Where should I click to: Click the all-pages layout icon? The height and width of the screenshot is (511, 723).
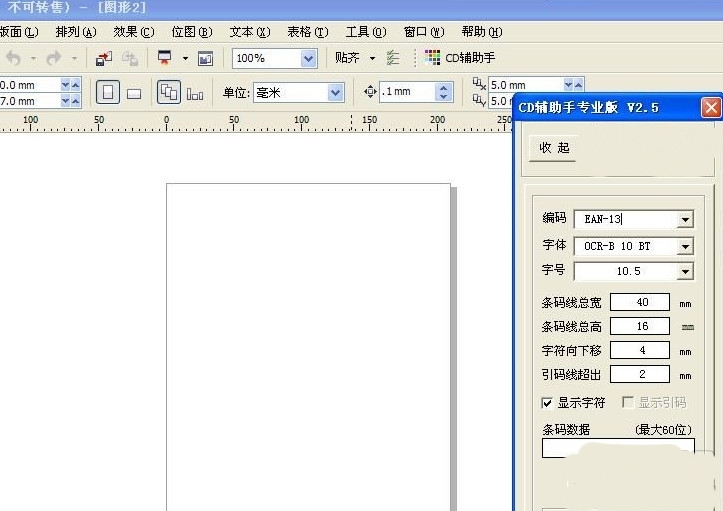click(169, 93)
